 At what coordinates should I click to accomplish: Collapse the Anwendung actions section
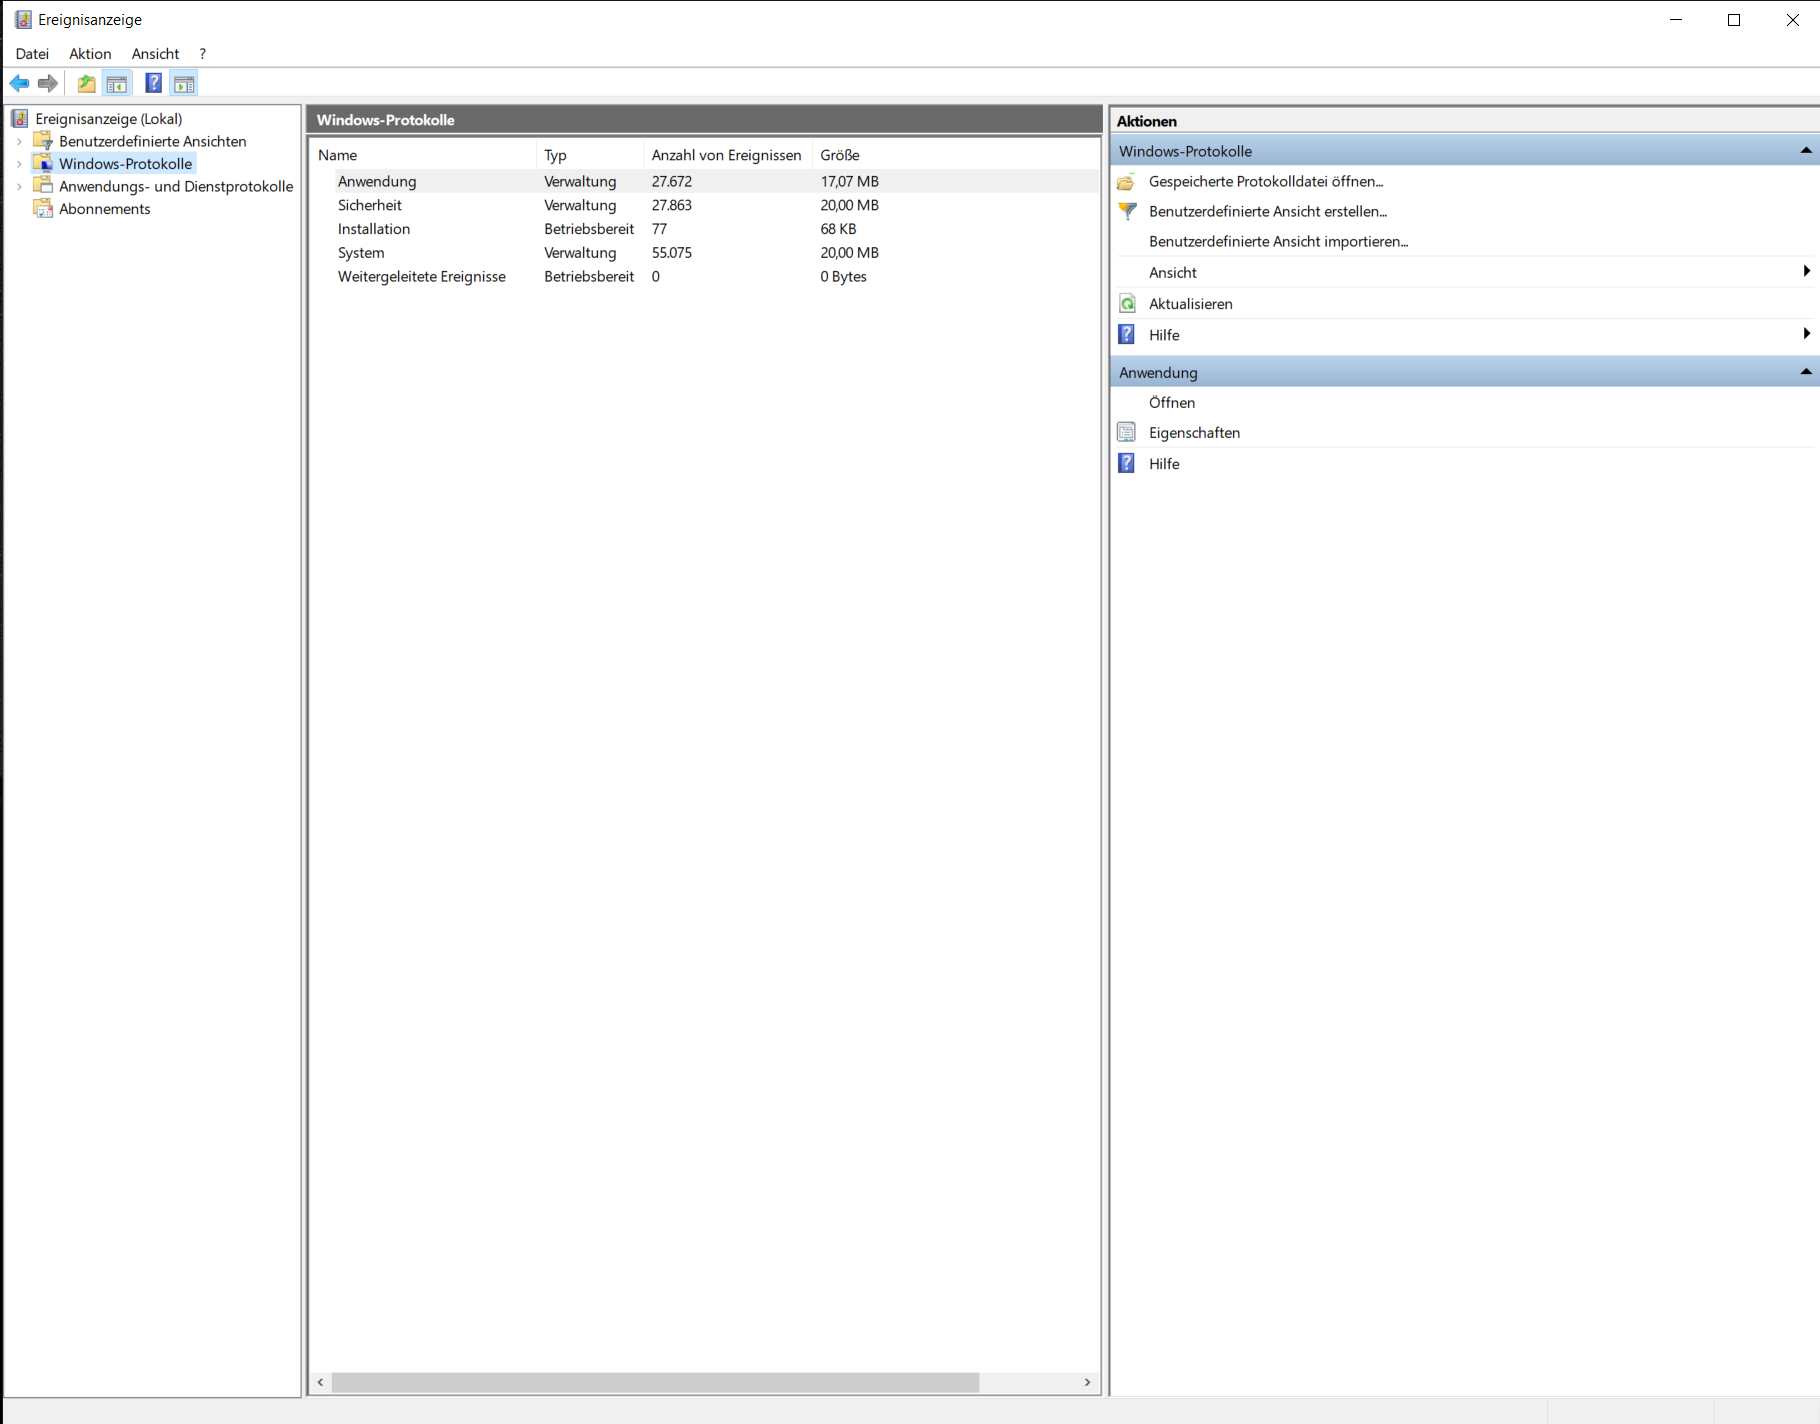1806,372
